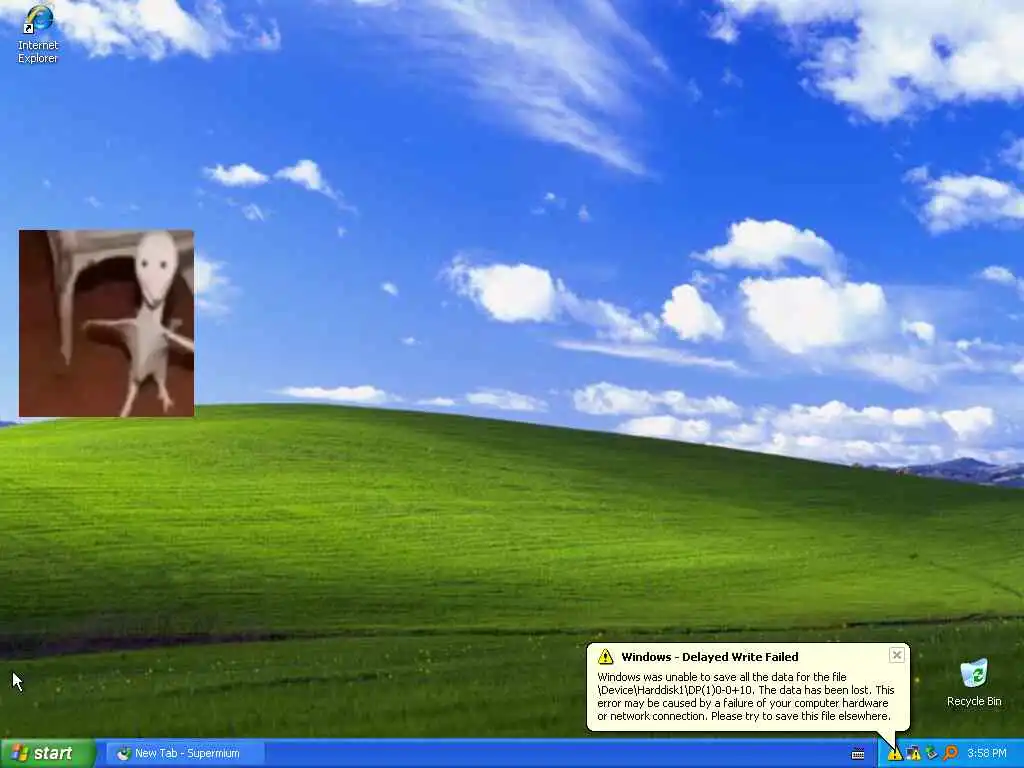Click the orange magnifier tray icon

click(x=950, y=754)
